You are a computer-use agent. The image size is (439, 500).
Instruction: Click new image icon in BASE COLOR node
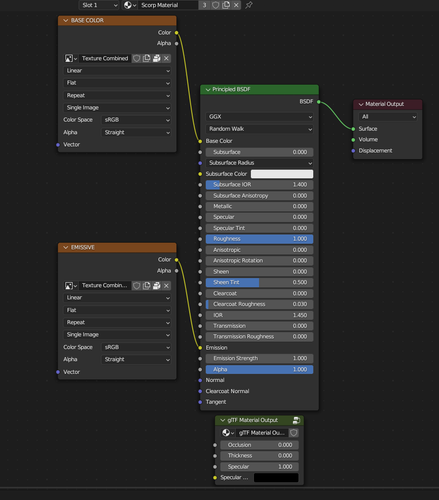pyautogui.click(x=146, y=58)
